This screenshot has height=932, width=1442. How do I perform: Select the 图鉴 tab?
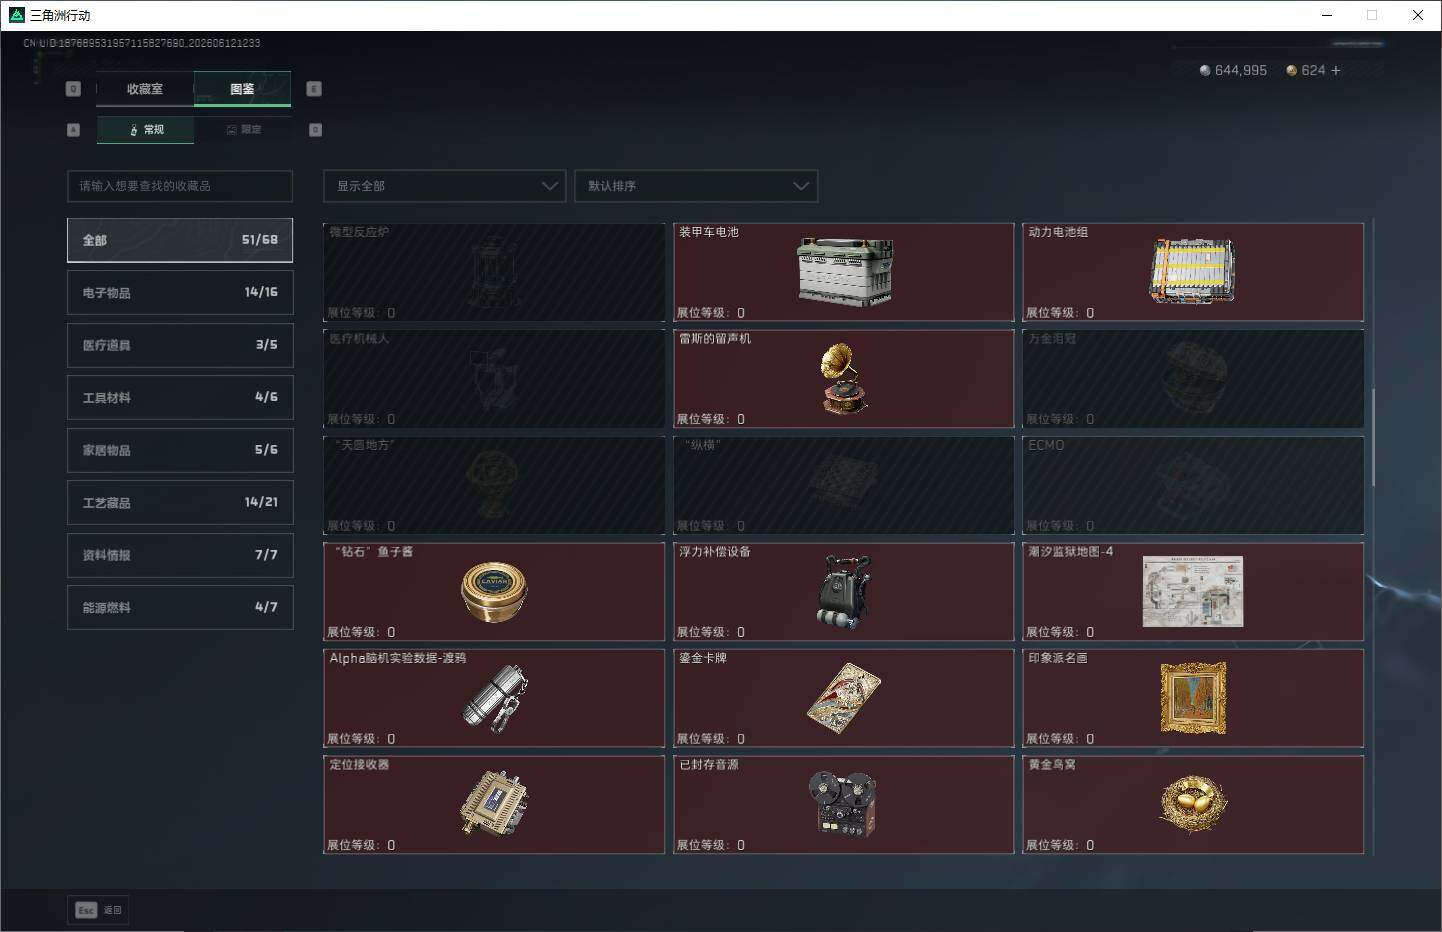(242, 89)
